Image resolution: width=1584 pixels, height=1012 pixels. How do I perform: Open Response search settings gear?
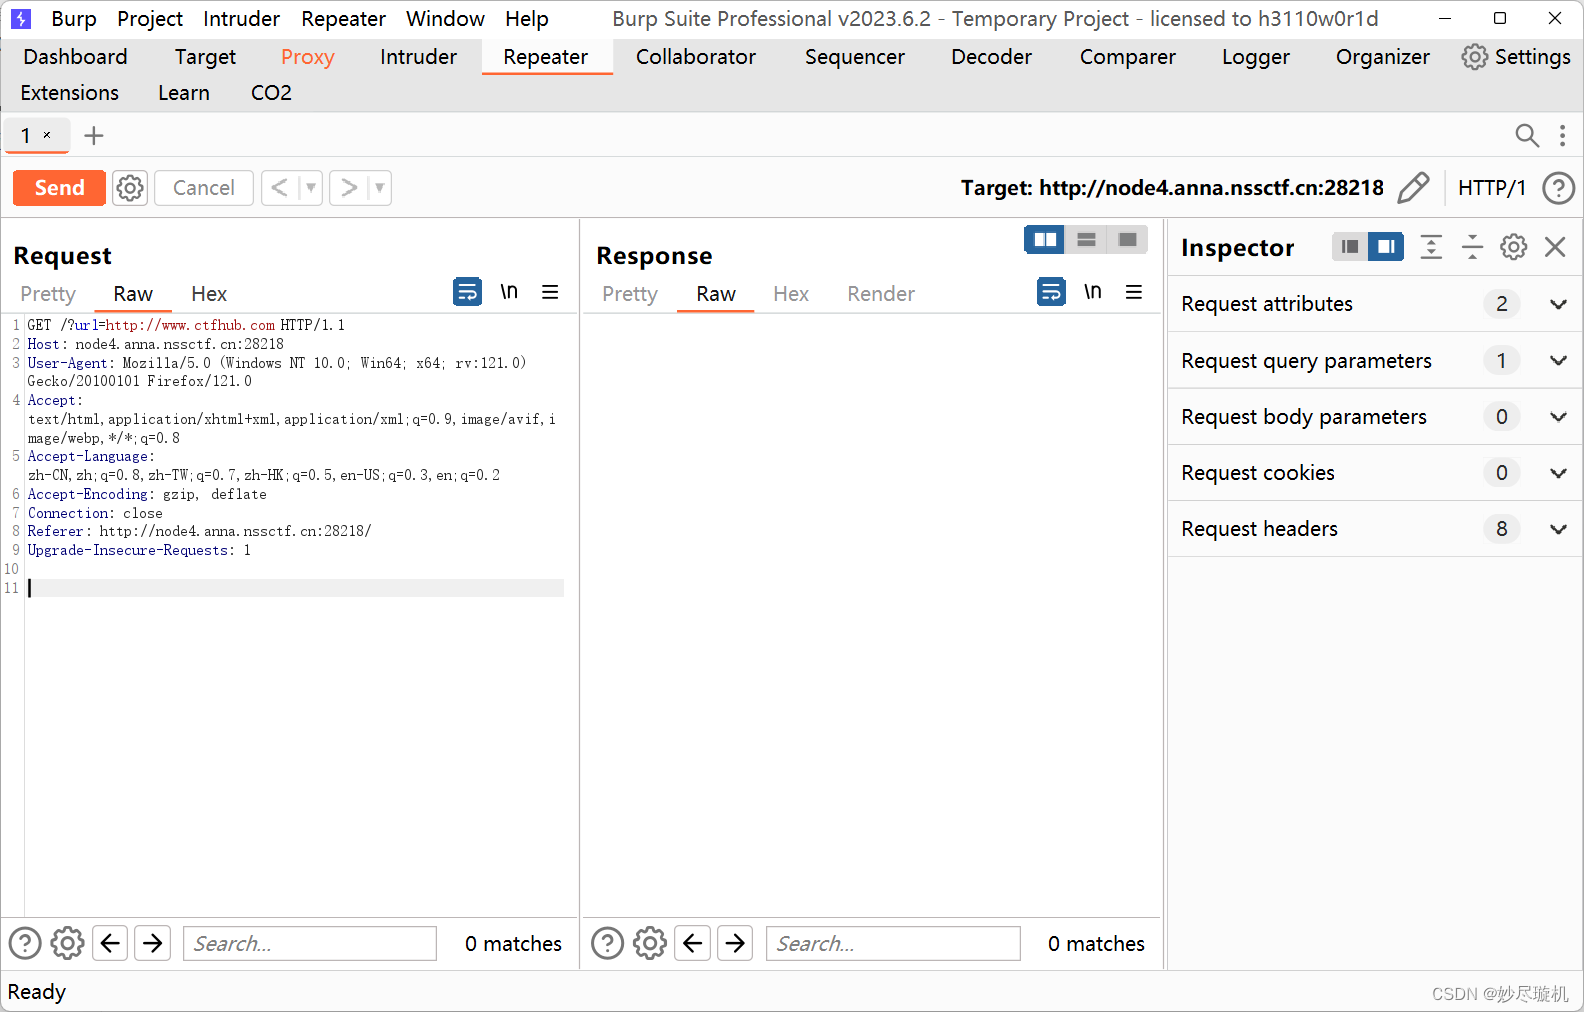649,943
